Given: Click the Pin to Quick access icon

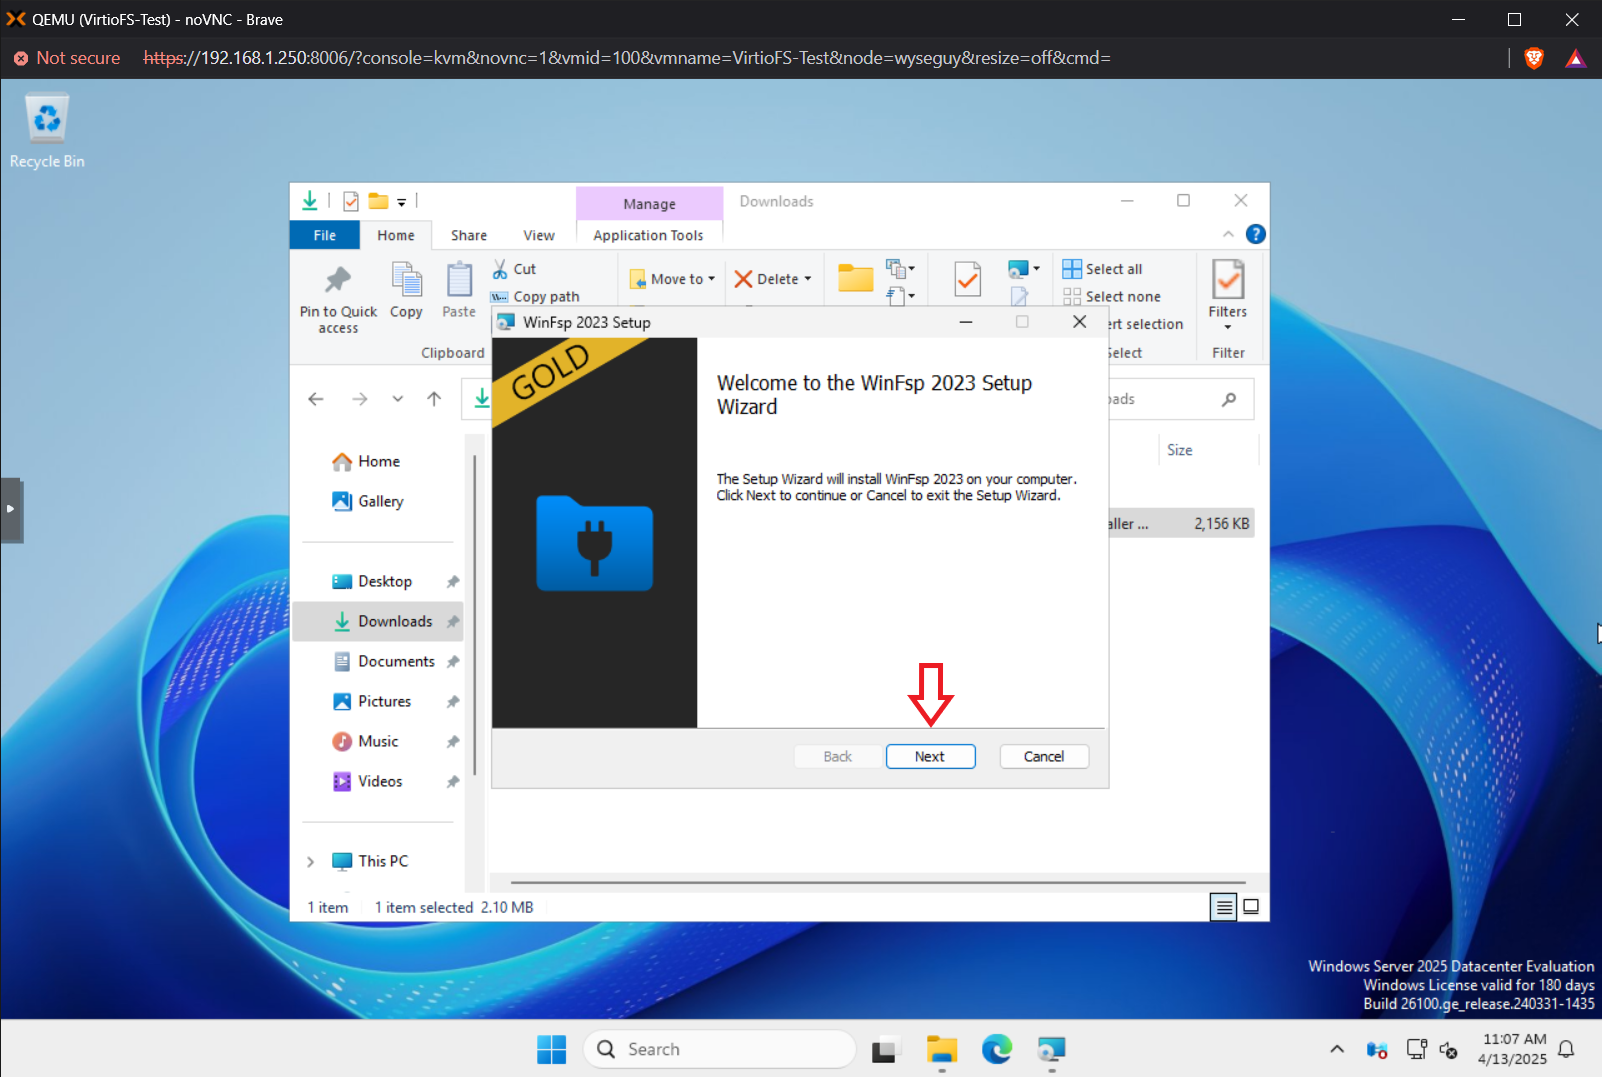Looking at the screenshot, I should click(x=338, y=279).
